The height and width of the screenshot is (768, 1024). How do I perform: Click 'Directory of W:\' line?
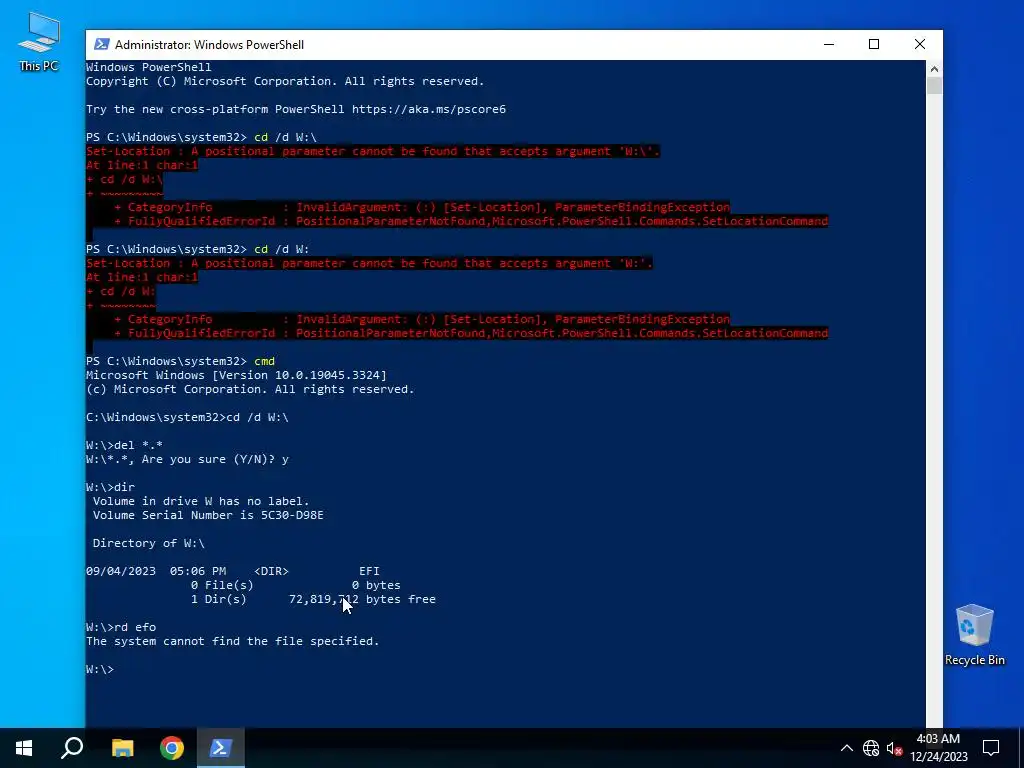pos(149,543)
